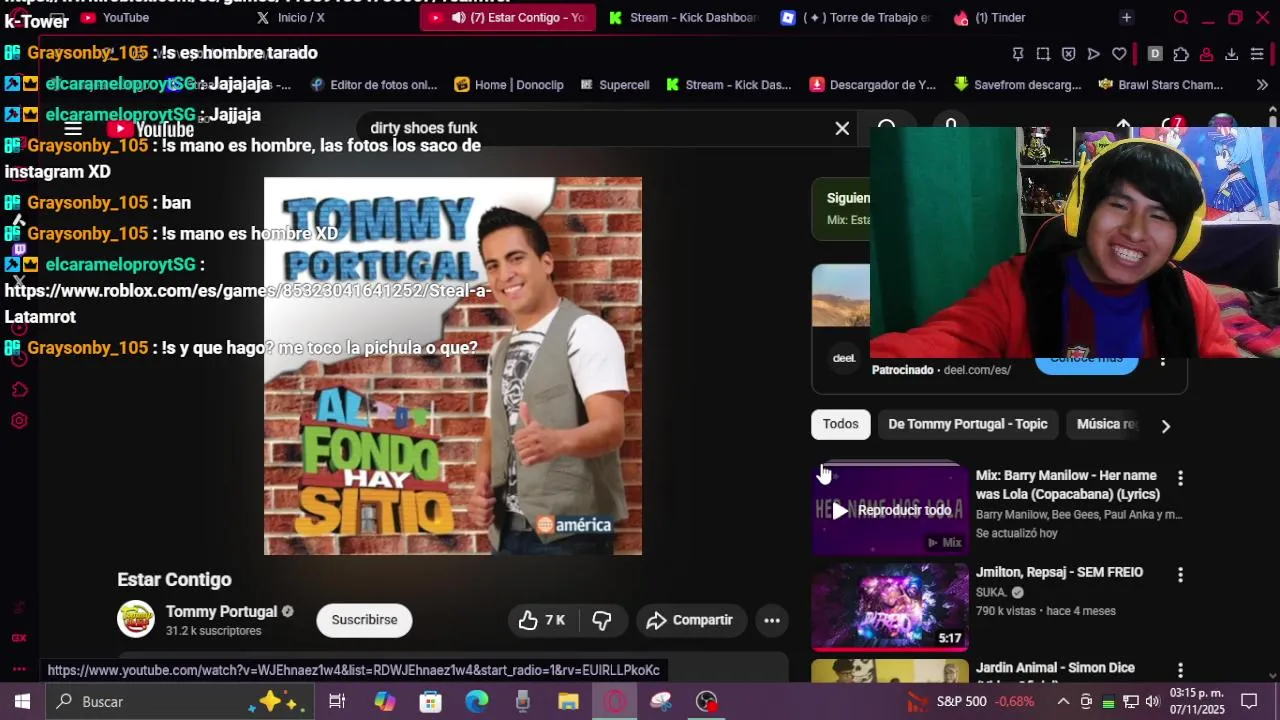Open a new browser tab with plus

(x=1126, y=17)
